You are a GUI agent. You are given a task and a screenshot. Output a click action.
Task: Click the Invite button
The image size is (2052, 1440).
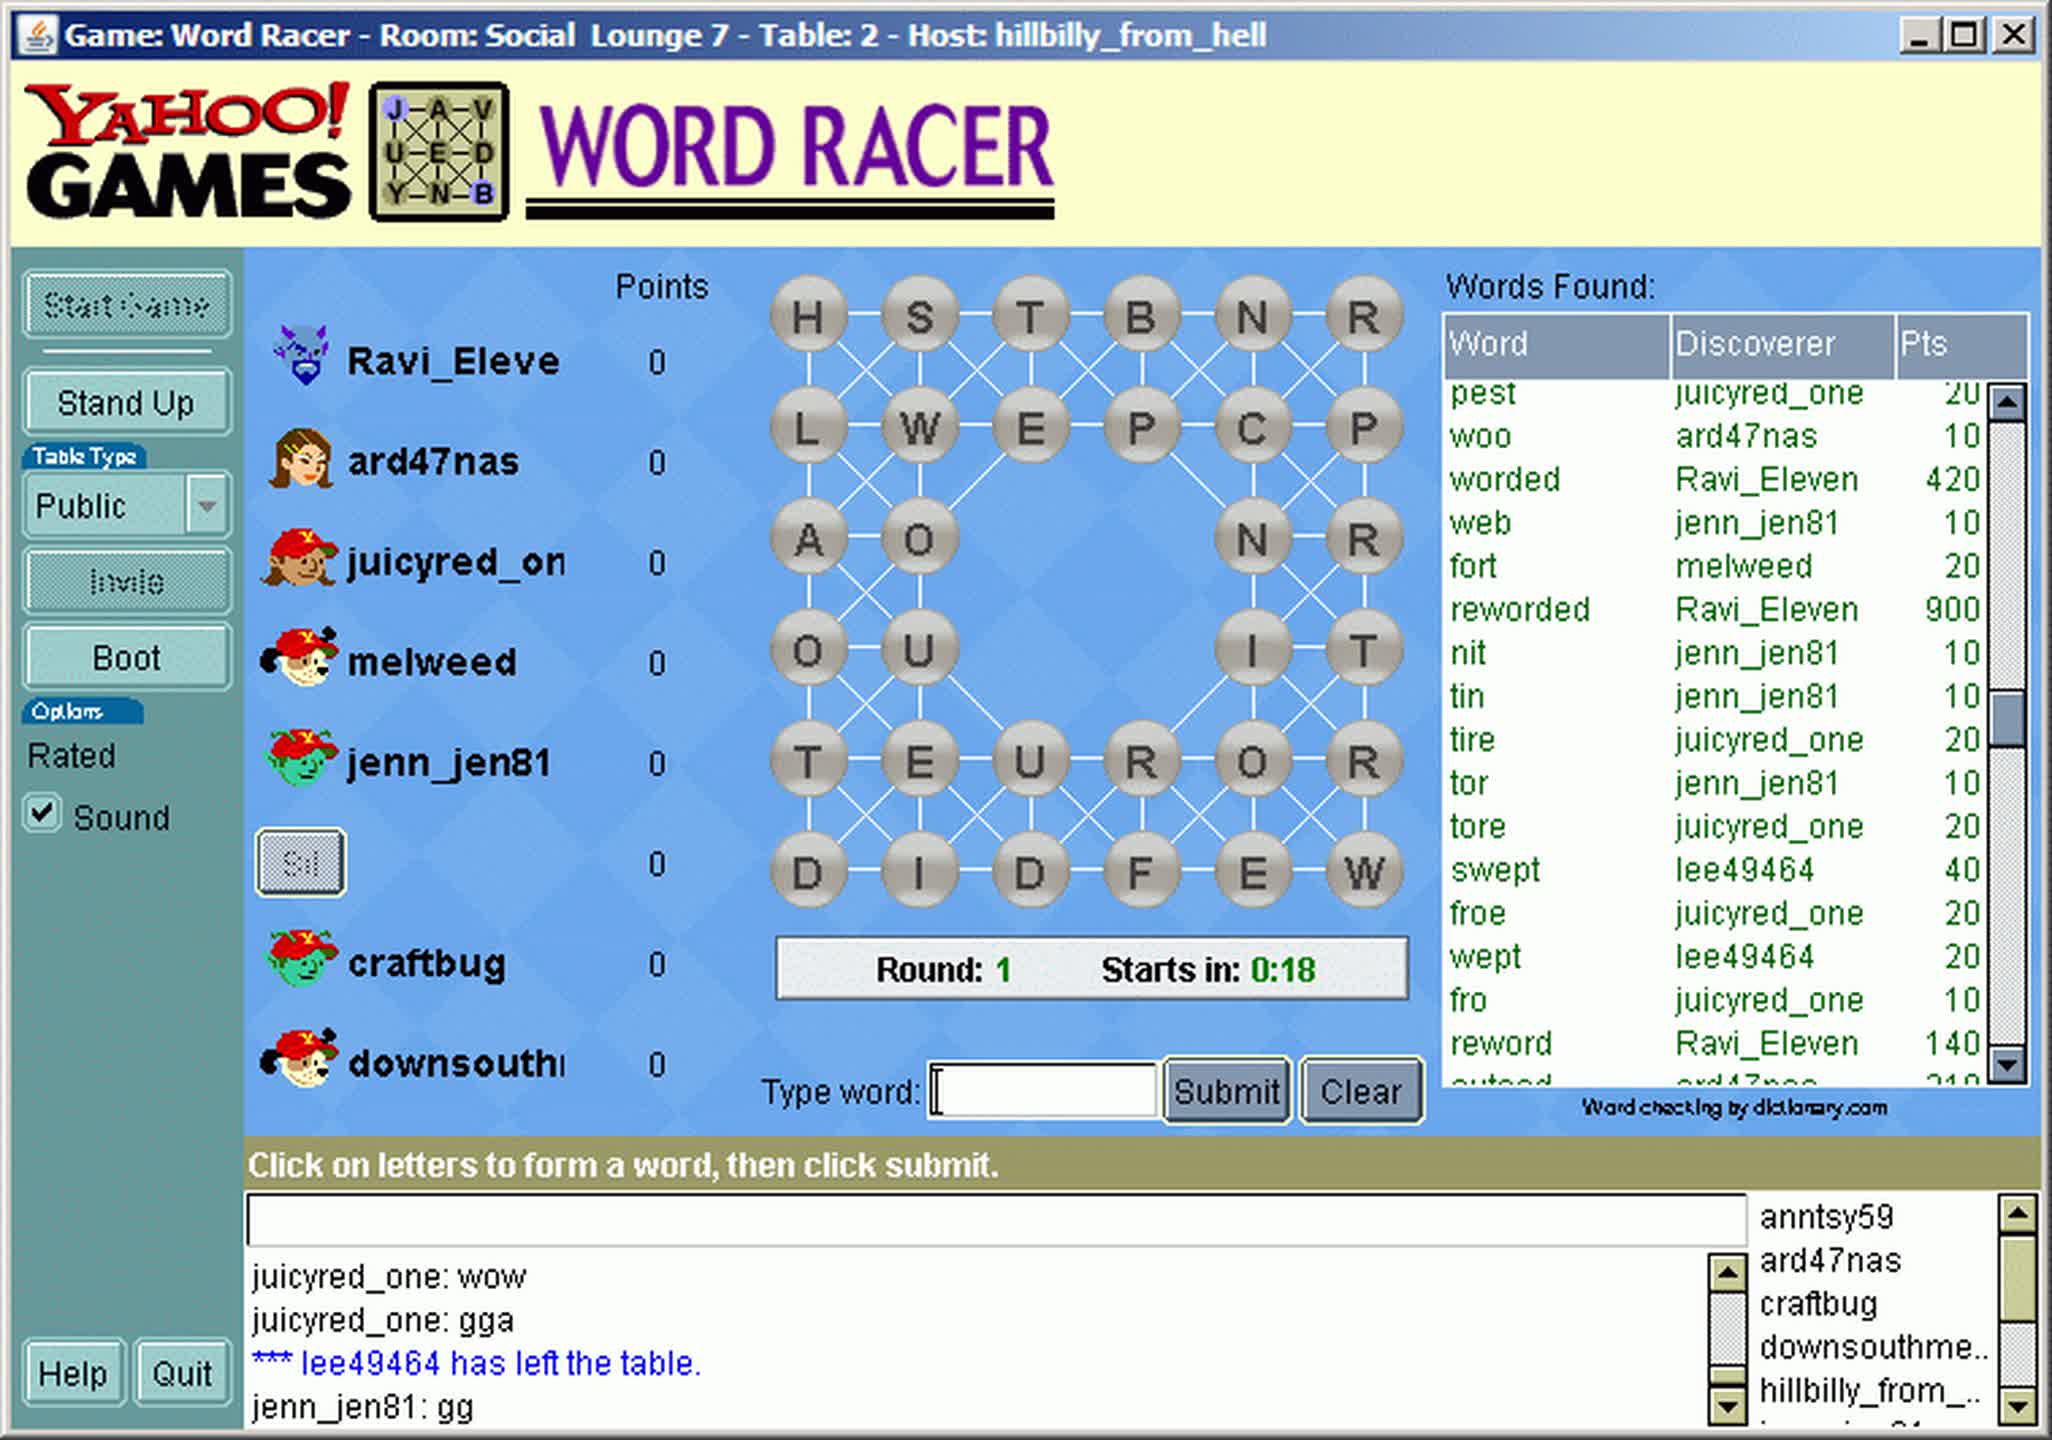coord(127,580)
